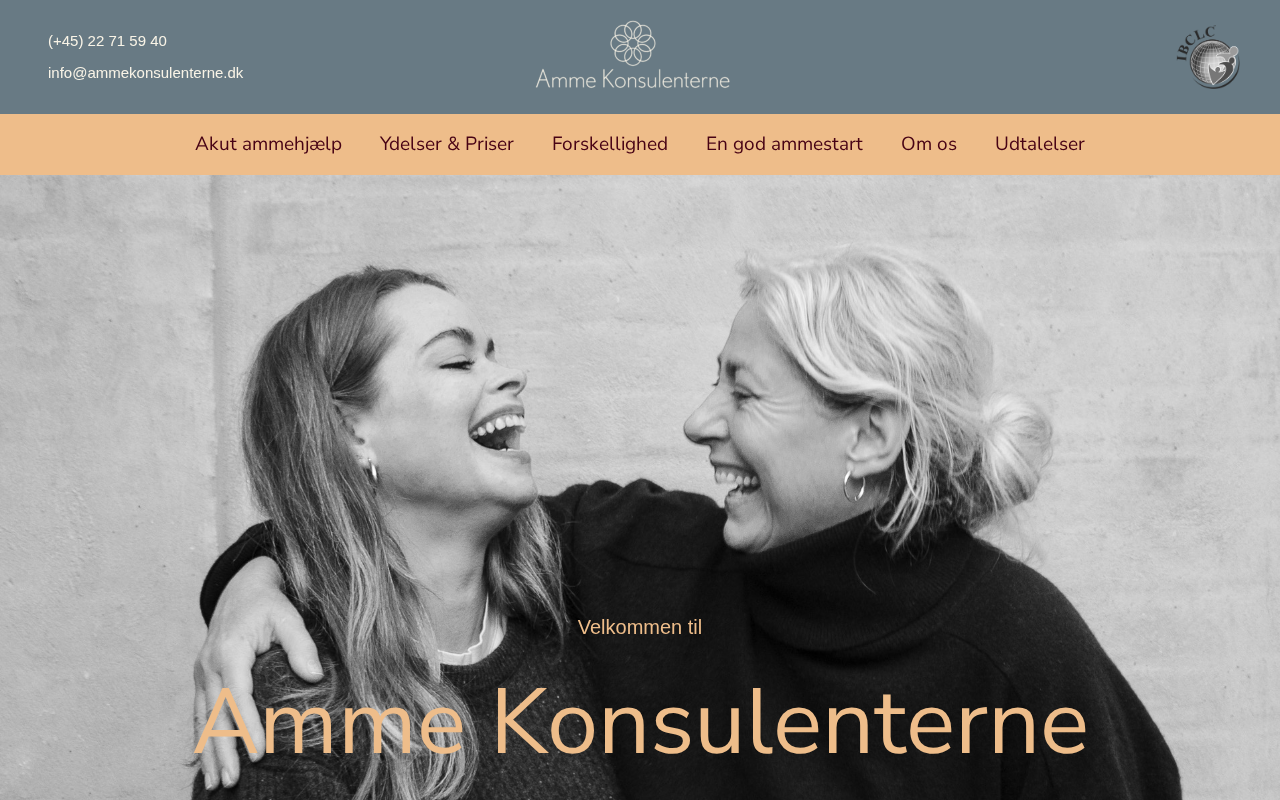This screenshot has width=1280, height=800.
Task: Click the flower emblem in the header logo
Action: [x=633, y=43]
